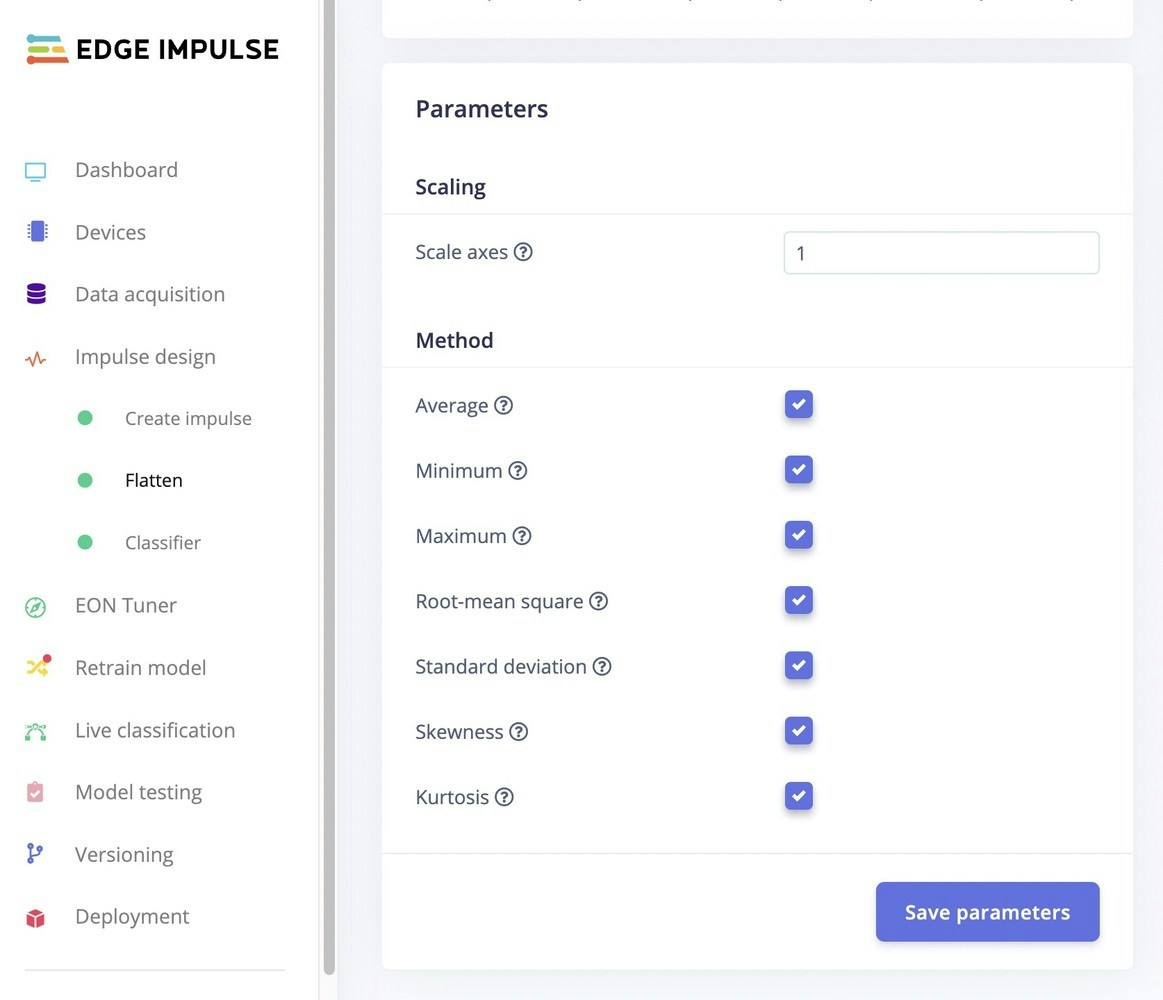Open help icon next to Scale axes
The width and height of the screenshot is (1163, 1000).
tap(523, 252)
